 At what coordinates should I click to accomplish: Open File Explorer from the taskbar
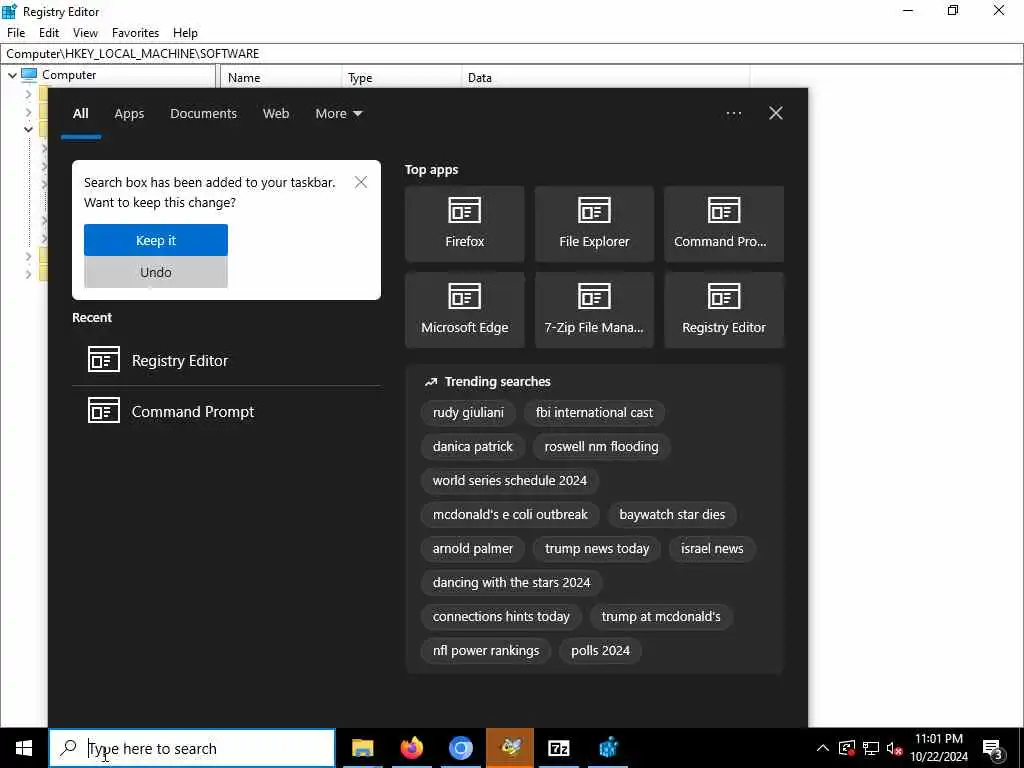pyautogui.click(x=362, y=748)
